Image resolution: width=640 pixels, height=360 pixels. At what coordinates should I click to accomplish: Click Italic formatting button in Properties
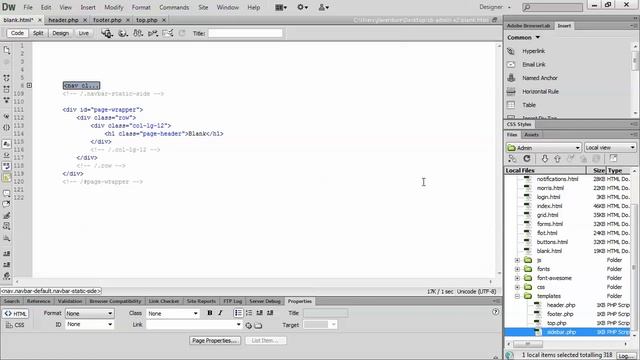pos(220,313)
